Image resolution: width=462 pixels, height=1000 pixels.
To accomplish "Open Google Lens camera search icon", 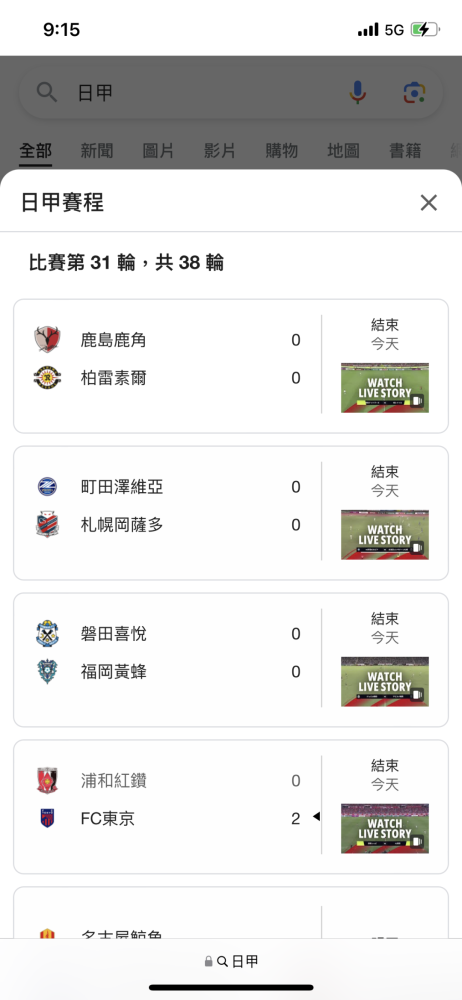I will pos(415,93).
